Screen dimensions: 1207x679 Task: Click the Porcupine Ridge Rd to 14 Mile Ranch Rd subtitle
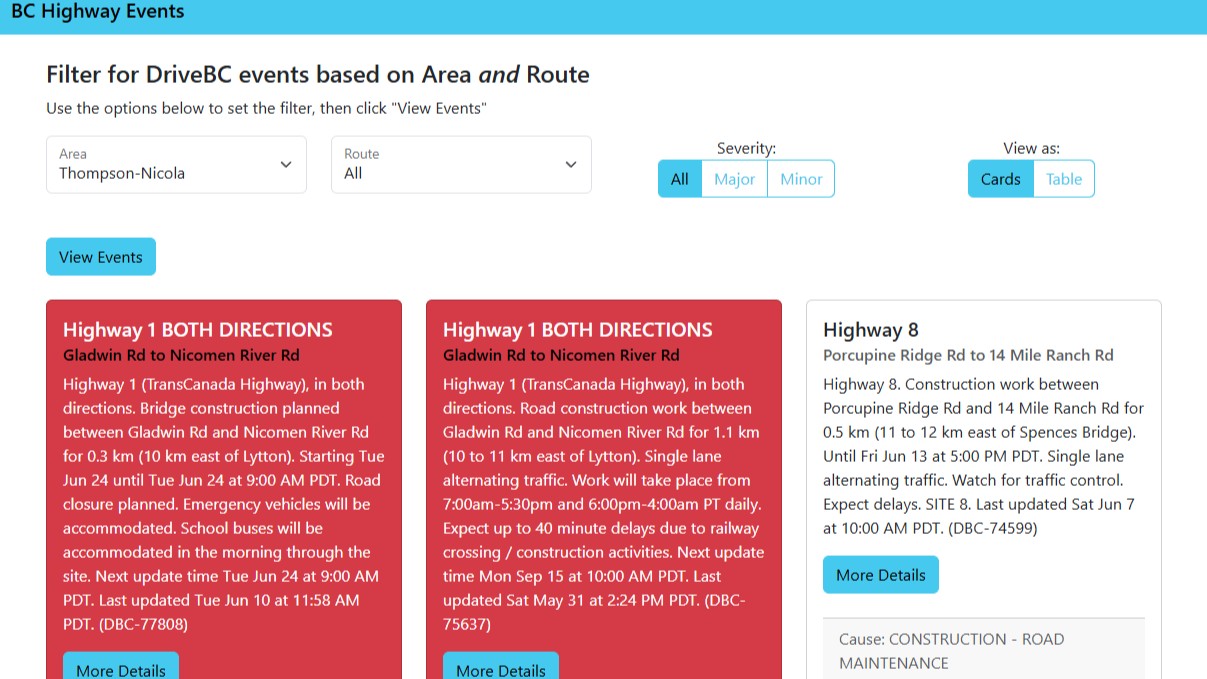[x=968, y=355]
